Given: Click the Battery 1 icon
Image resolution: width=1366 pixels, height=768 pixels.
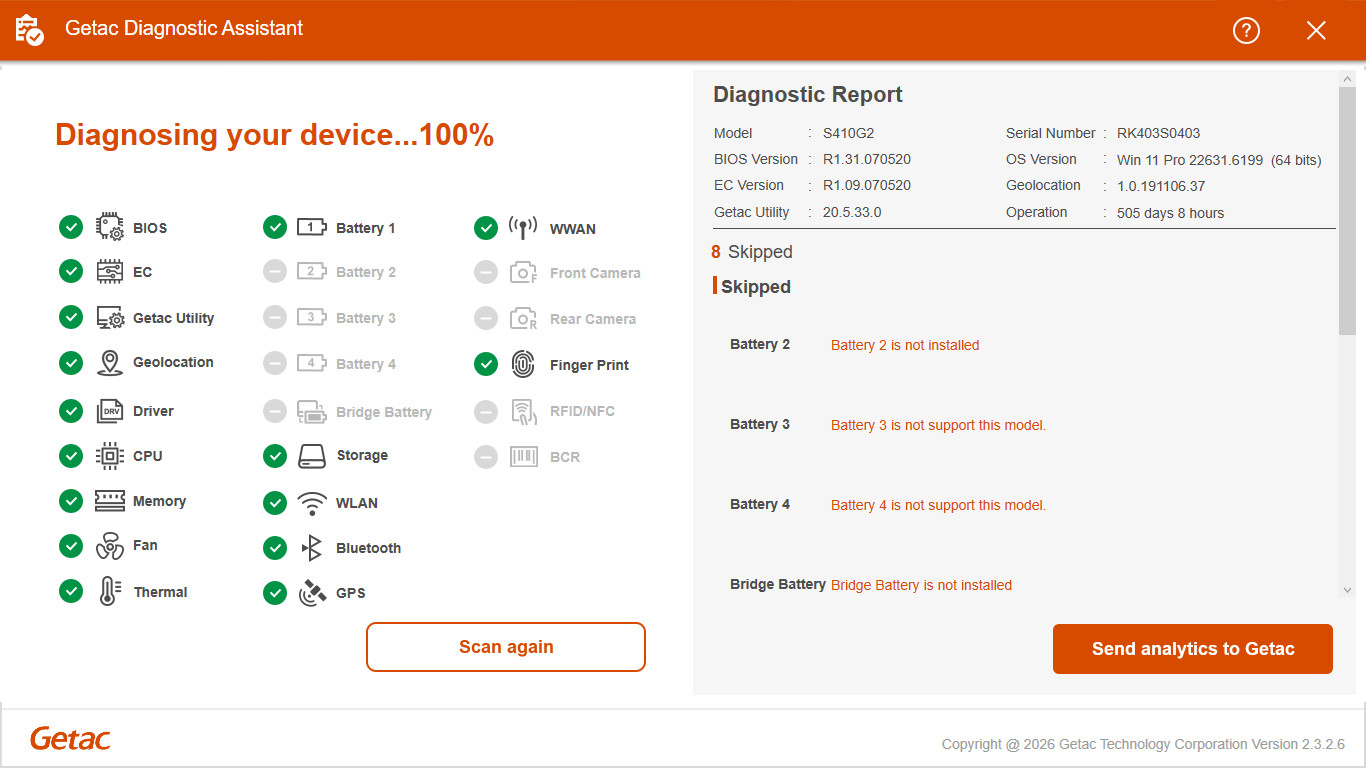Looking at the screenshot, I should tap(312, 227).
